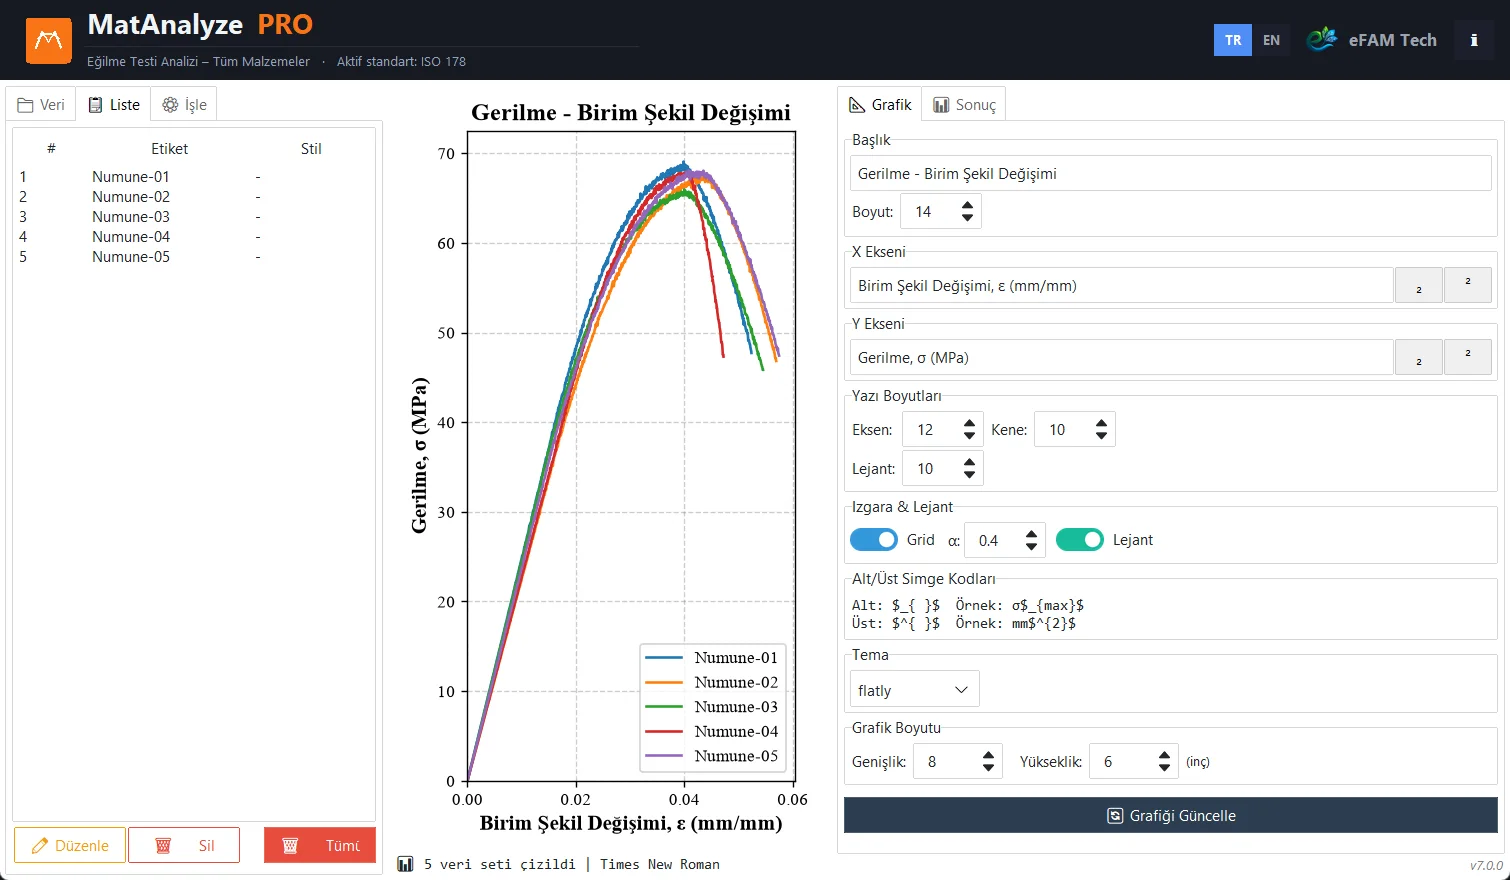Viewport: 1510px width, 880px height.
Task: Click the Stil column header
Action: (x=311, y=148)
